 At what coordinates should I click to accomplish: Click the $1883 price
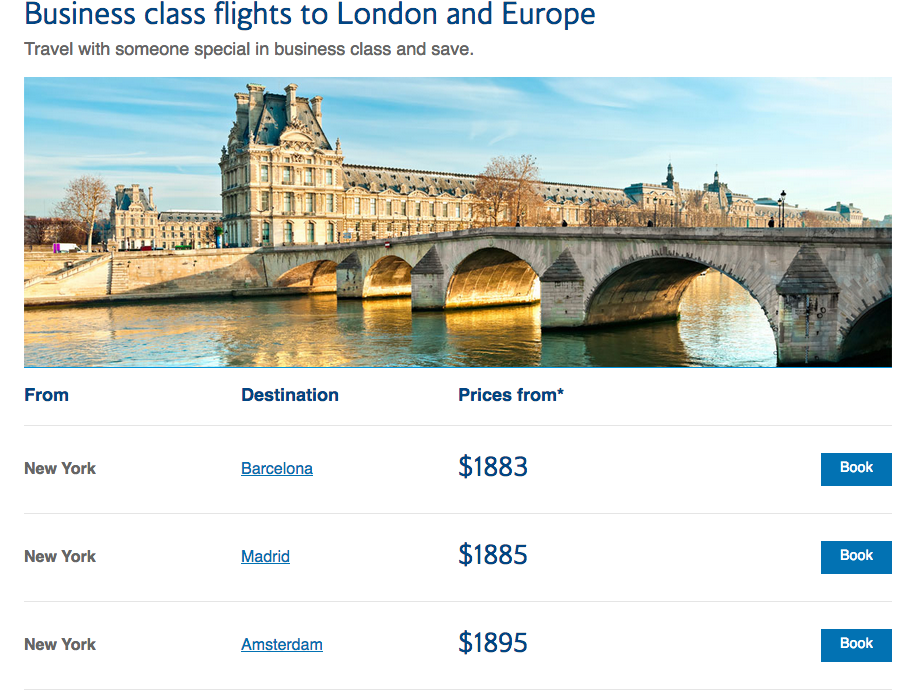click(492, 467)
